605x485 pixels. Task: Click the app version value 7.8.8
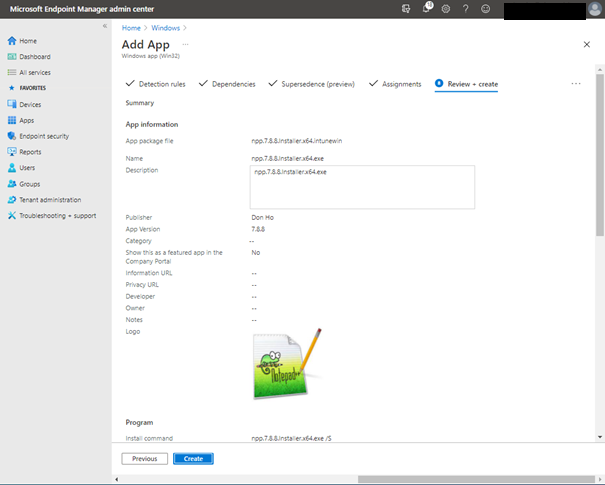(x=258, y=229)
